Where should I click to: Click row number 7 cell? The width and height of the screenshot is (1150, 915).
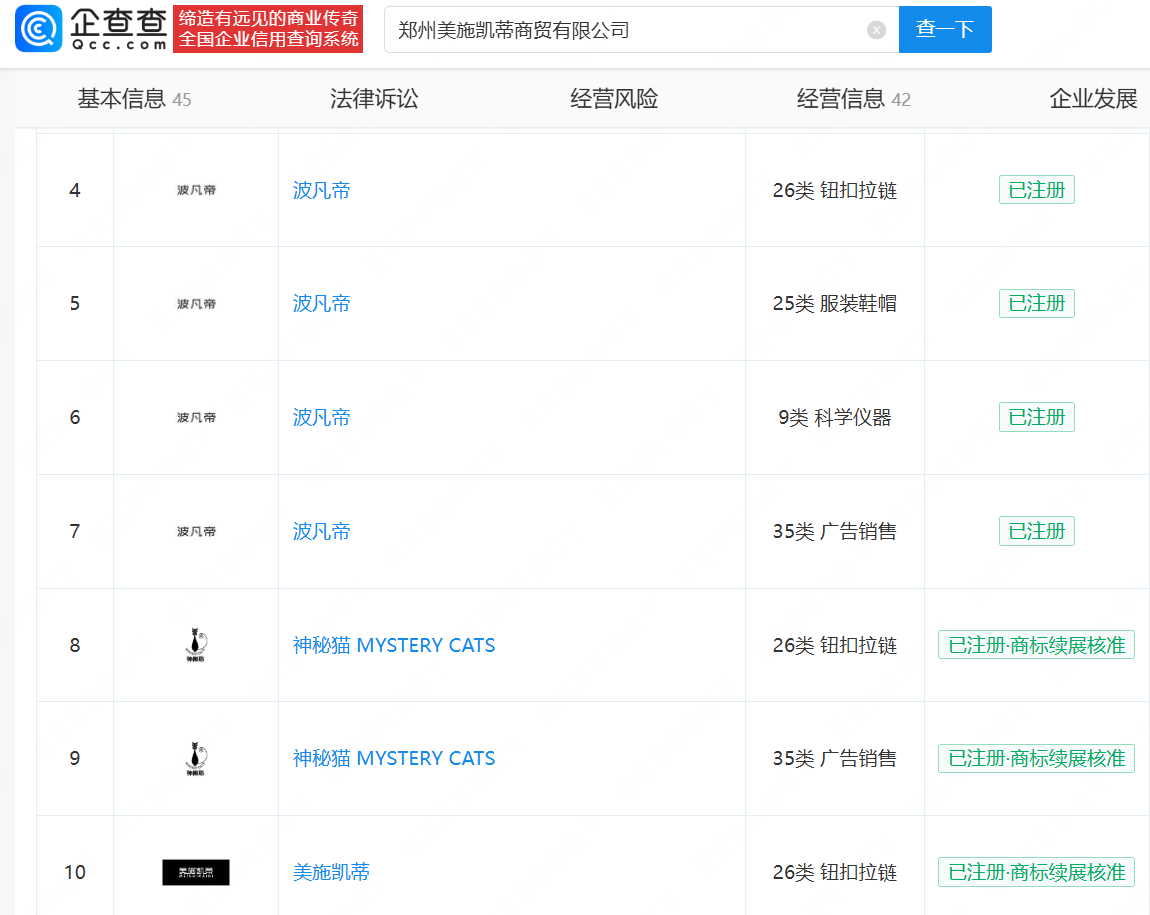coord(75,532)
